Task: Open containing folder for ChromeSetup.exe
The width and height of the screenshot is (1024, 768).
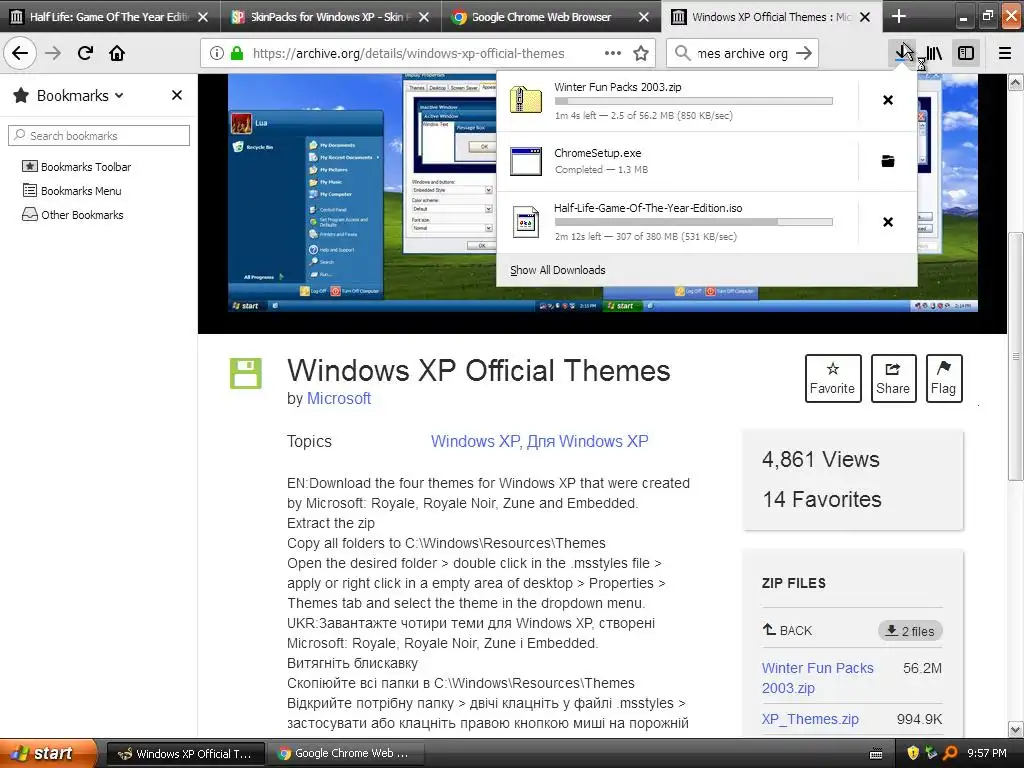Action: coord(888,161)
